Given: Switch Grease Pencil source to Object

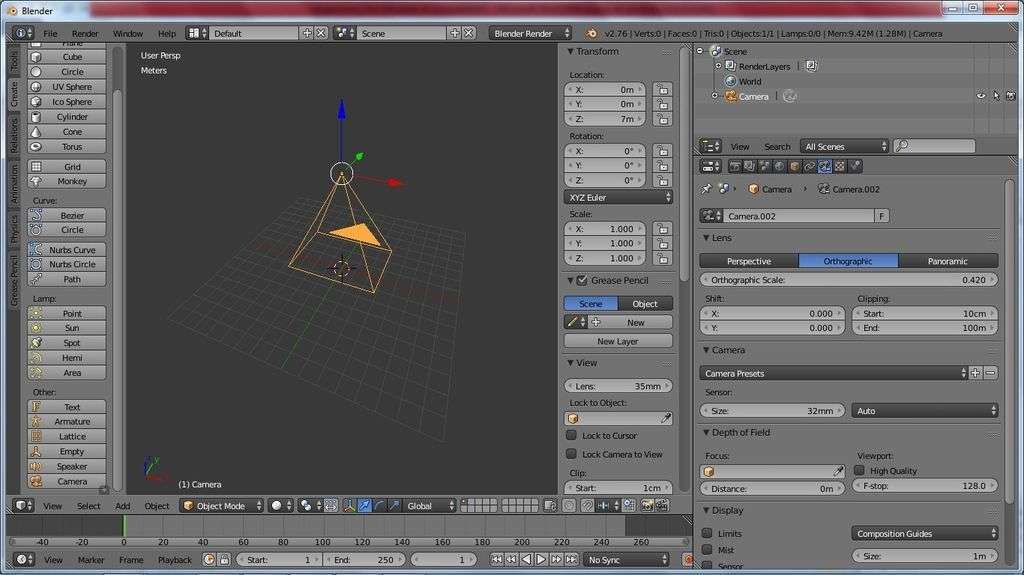Looking at the screenshot, I should (645, 304).
